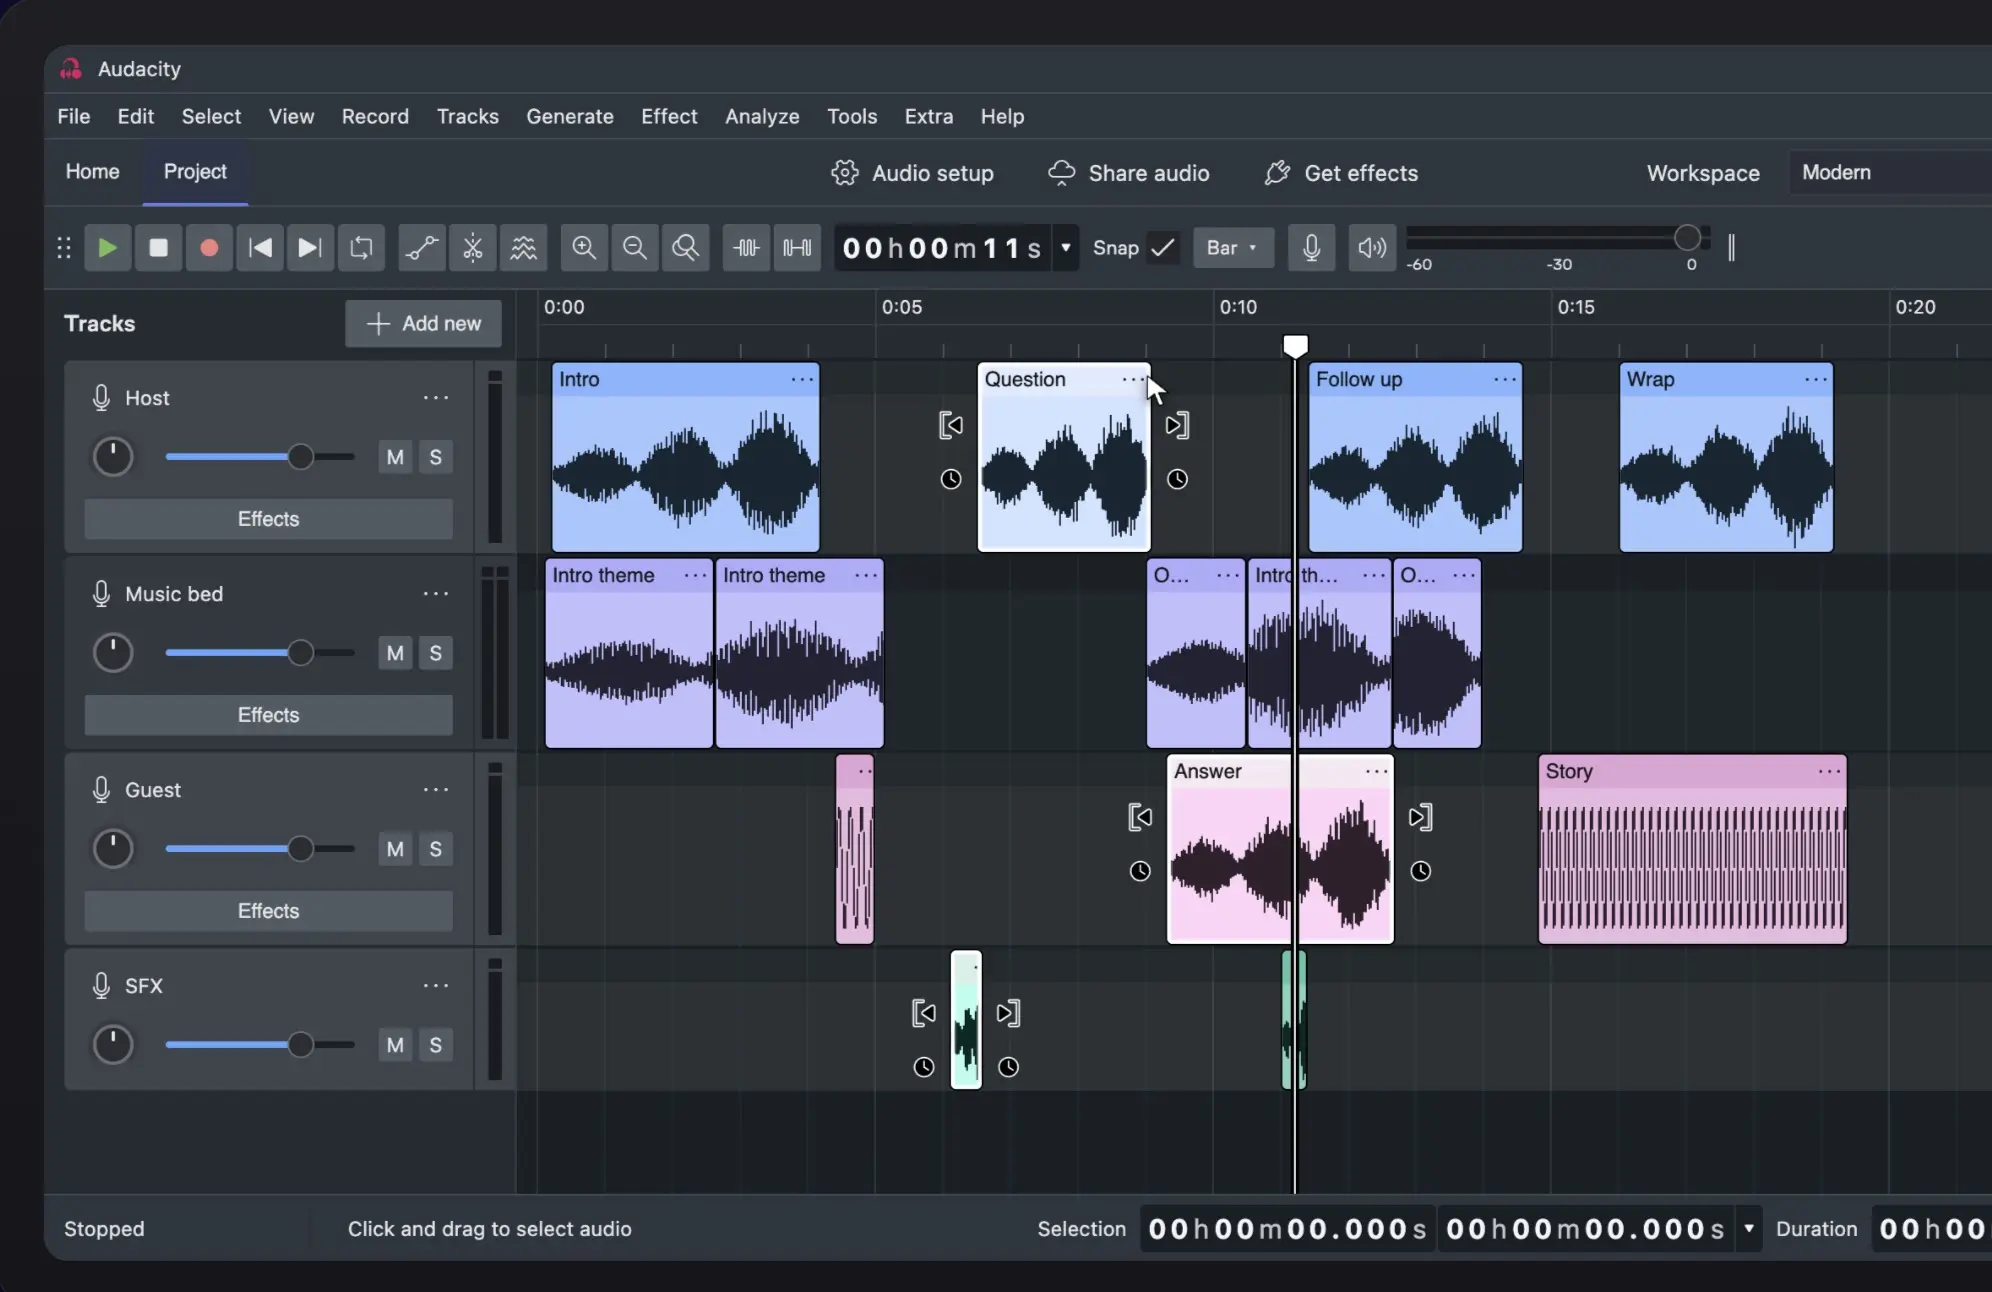Toggle the Snap checkbox
This screenshot has height=1292, width=1992.
tap(1162, 248)
